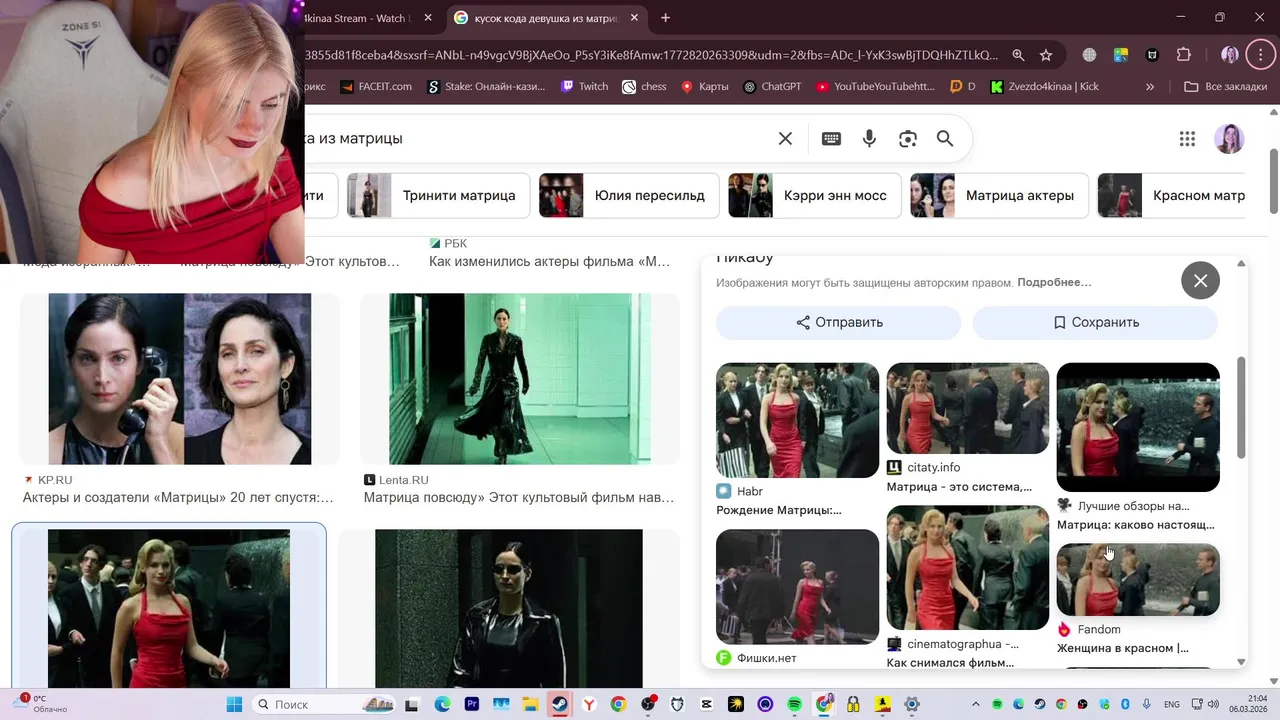Viewport: 1280px width, 720px height.
Task: Switch to the 4kinaa Stream tab
Action: pos(360,18)
